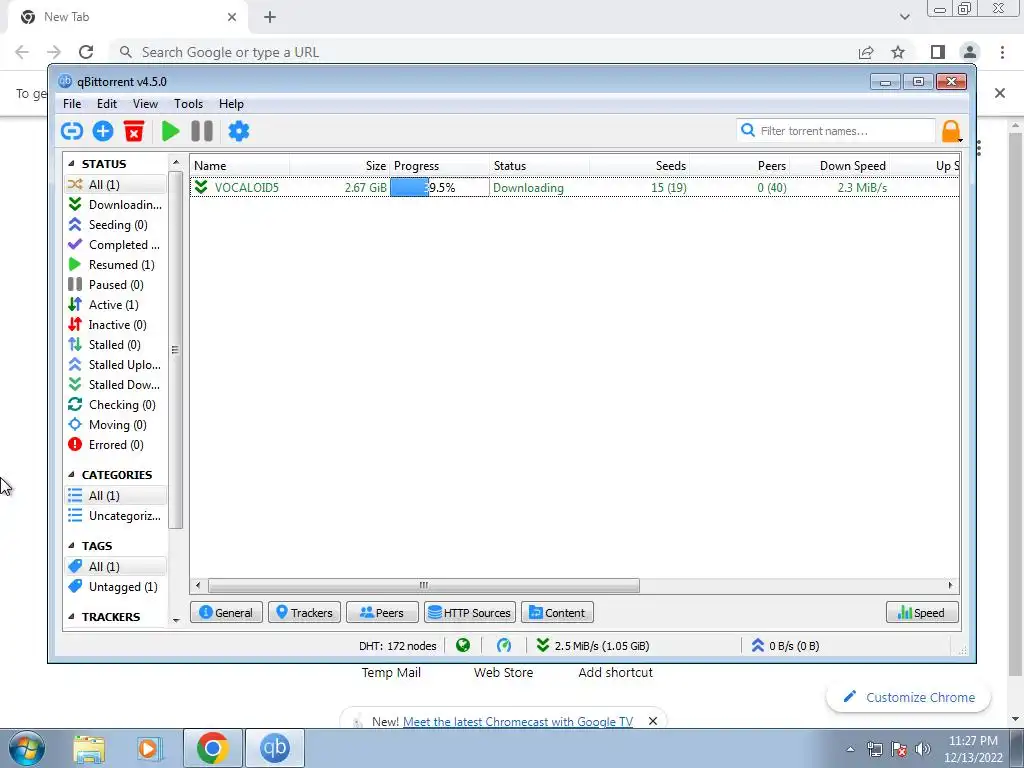Select the Moving (0) filter

tap(116, 424)
